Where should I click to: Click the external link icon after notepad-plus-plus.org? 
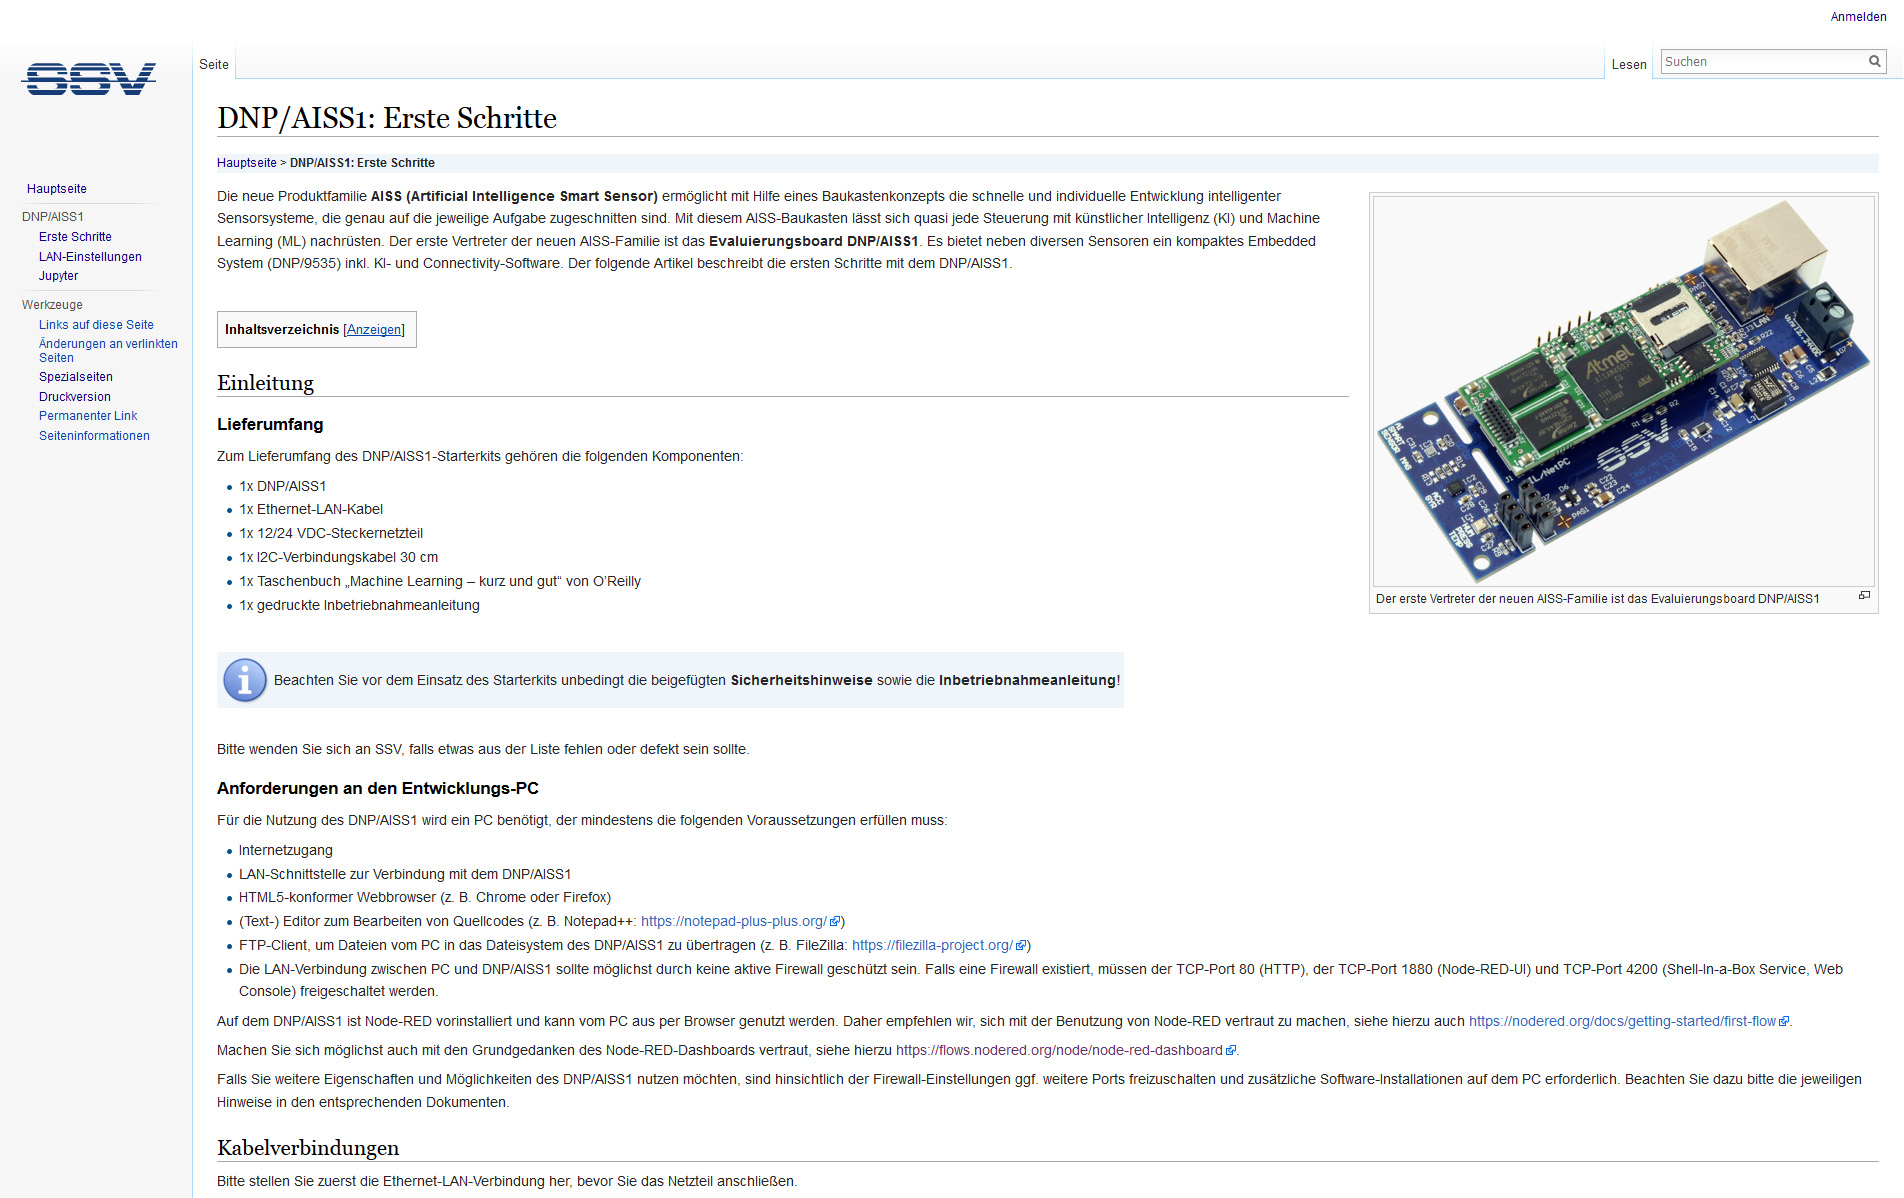(x=835, y=921)
